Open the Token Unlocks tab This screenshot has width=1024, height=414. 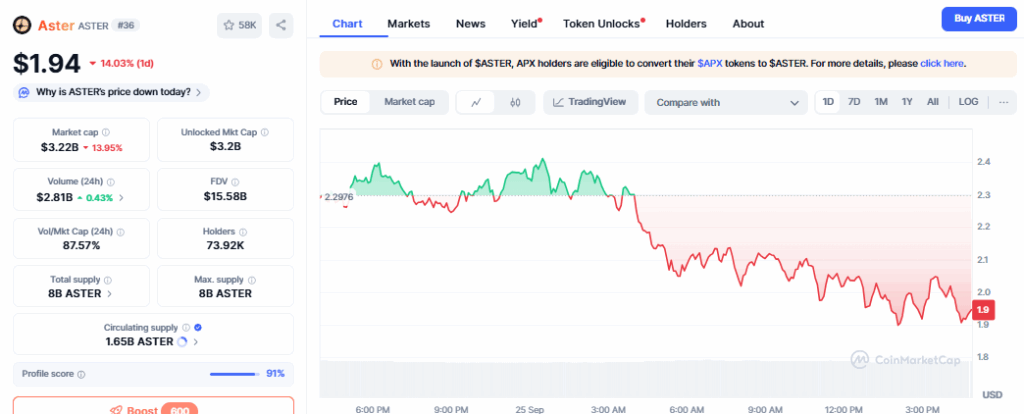pyautogui.click(x=601, y=23)
